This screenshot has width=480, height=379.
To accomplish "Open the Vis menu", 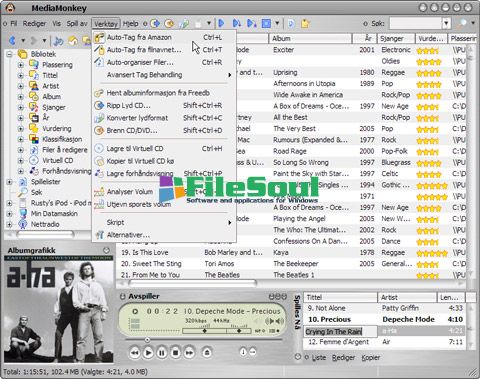I will (57, 24).
